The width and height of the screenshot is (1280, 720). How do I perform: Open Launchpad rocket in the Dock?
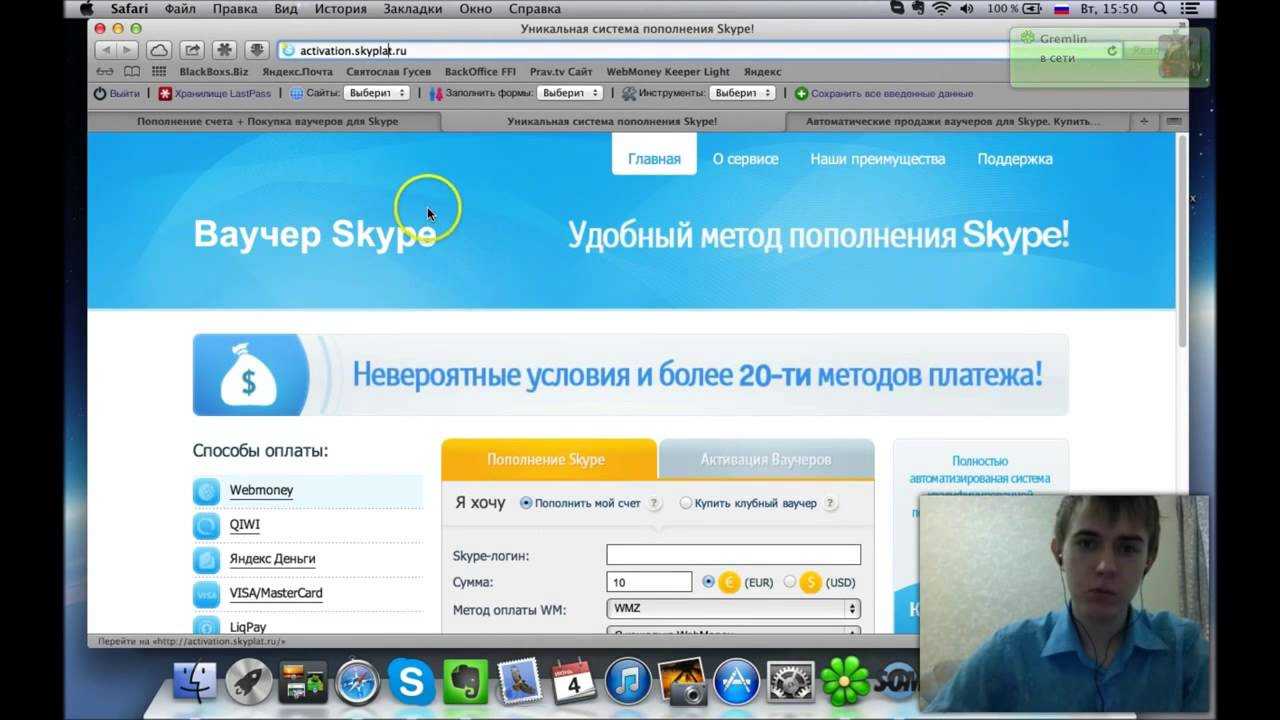249,683
